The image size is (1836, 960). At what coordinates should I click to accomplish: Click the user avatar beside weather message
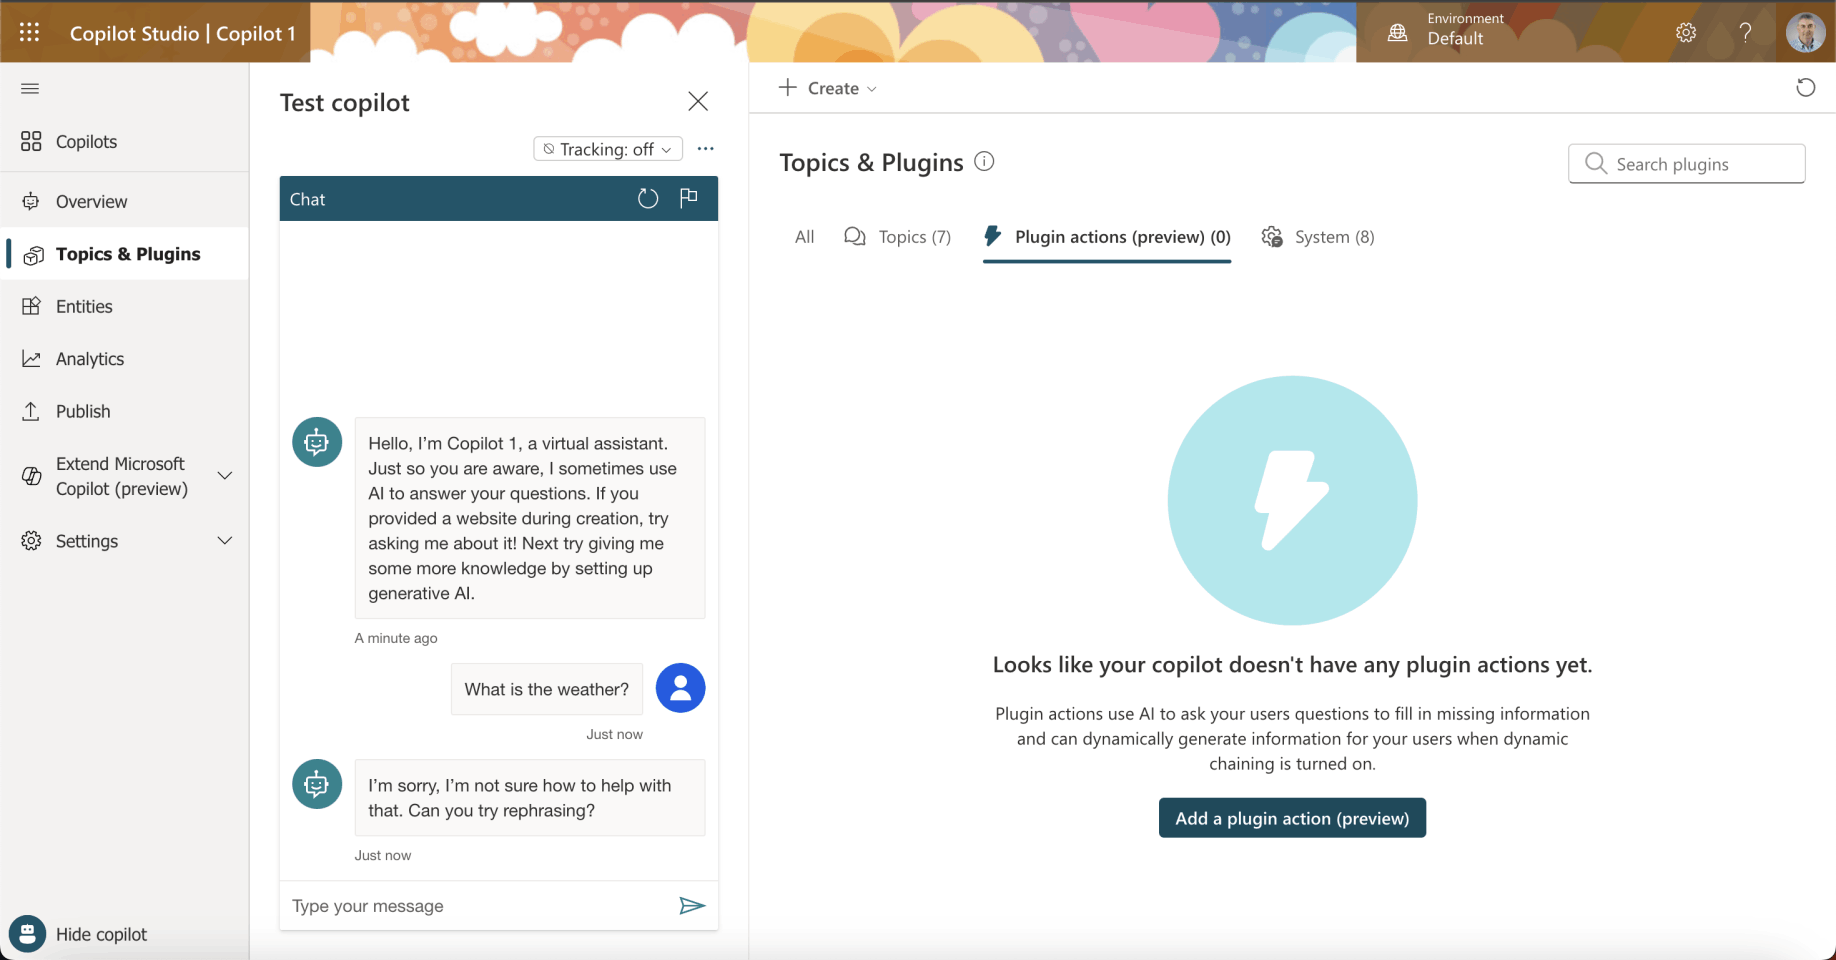click(681, 688)
